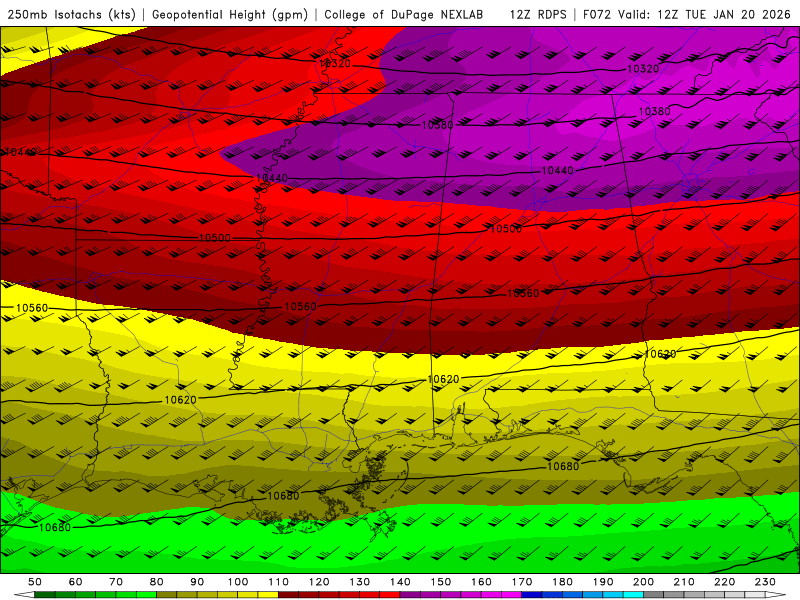
Task: Click the 60 value on the color scale
Action: coord(76,582)
